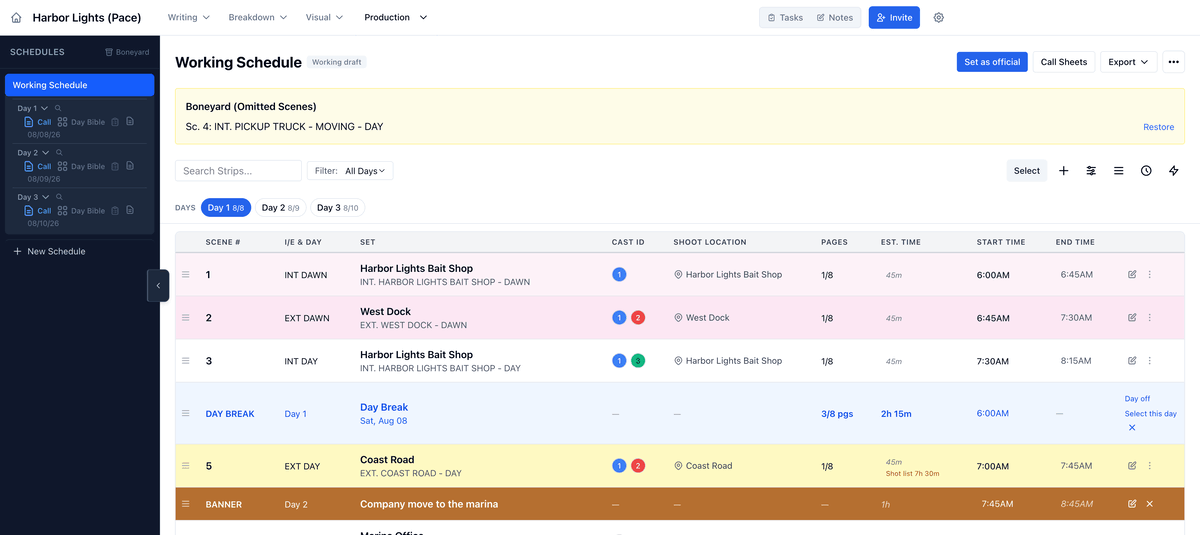
Task: Click scene 1 start time 6:00AM
Action: coord(995,275)
